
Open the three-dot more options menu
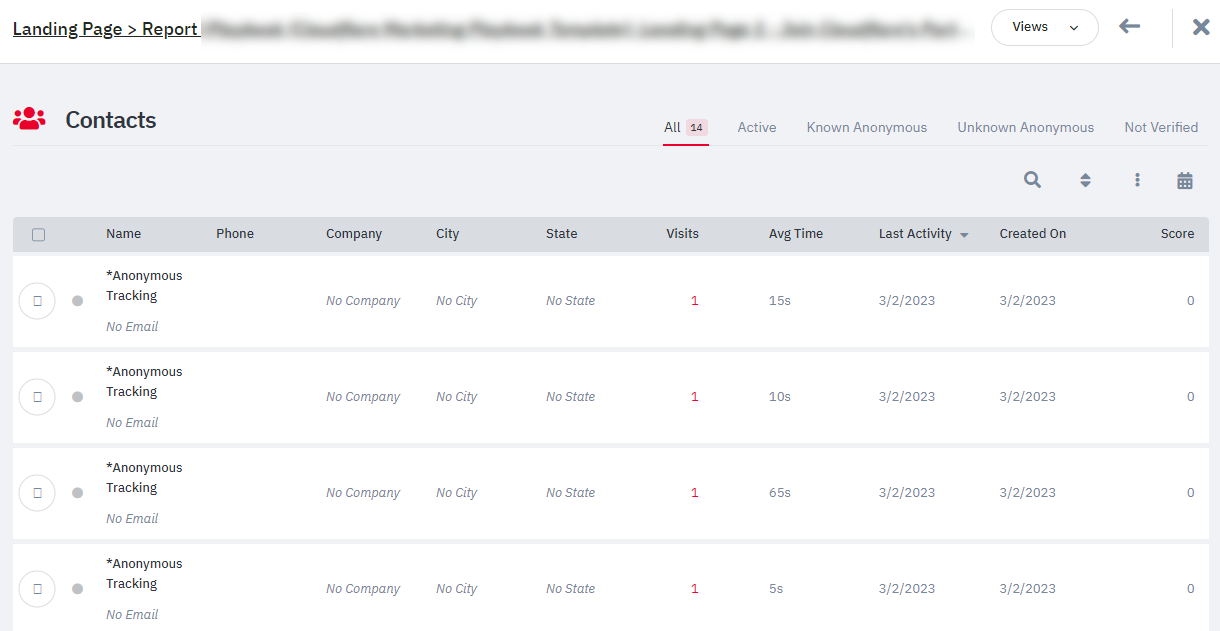[x=1137, y=180]
